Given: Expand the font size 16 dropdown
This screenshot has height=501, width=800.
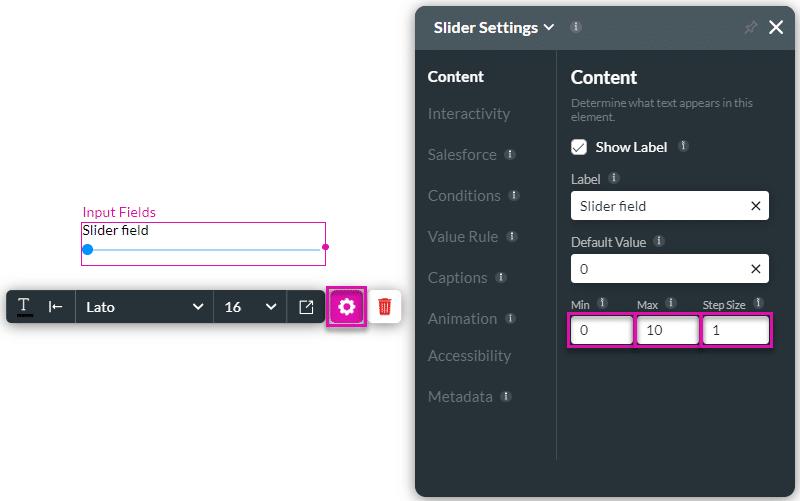Looking at the screenshot, I should tap(250, 307).
